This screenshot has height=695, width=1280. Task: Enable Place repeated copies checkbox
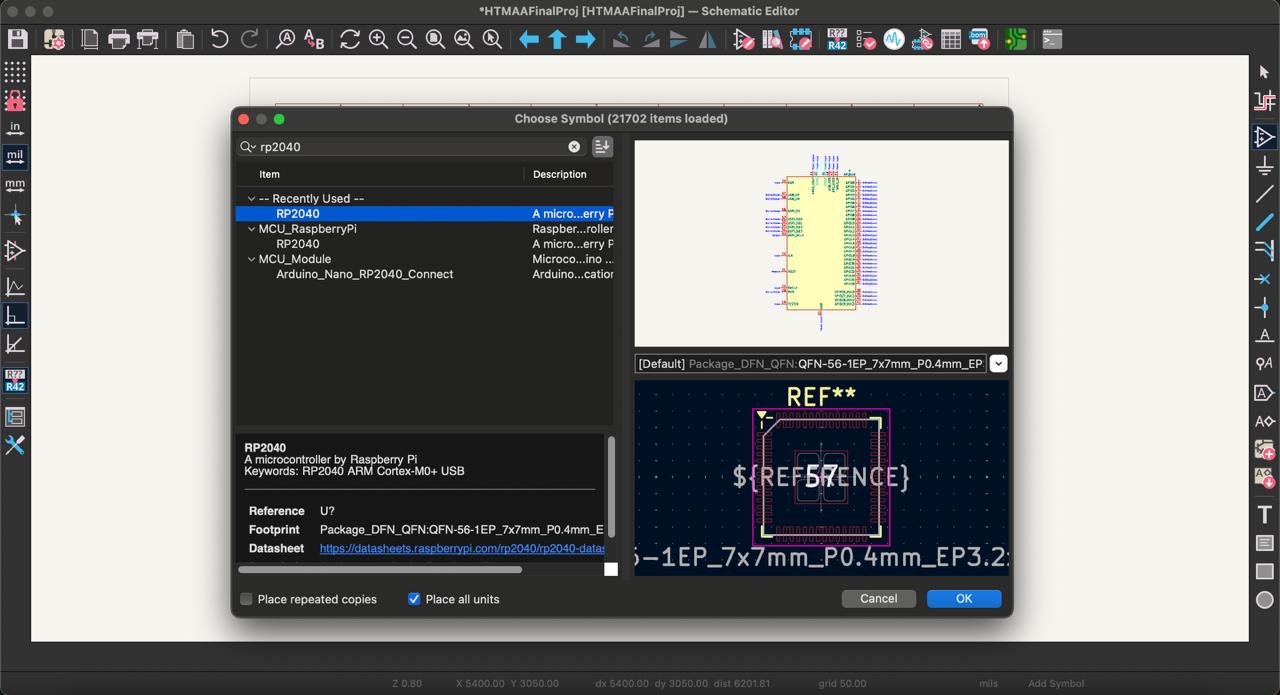(x=246, y=599)
